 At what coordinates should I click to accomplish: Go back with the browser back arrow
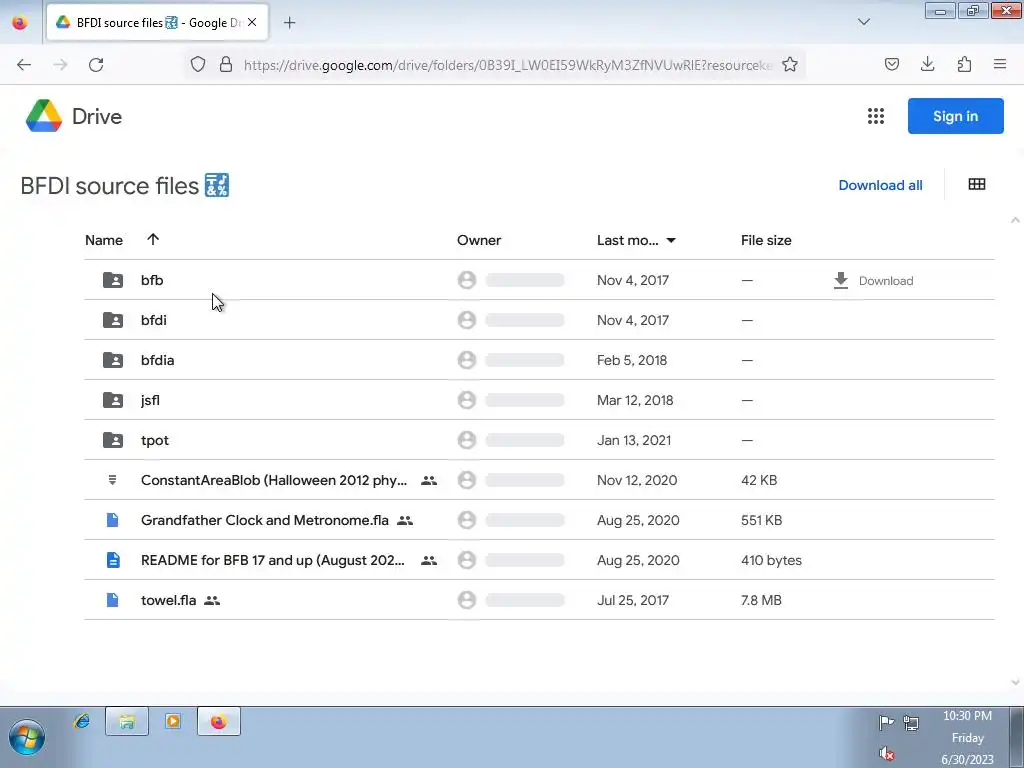(x=24, y=65)
